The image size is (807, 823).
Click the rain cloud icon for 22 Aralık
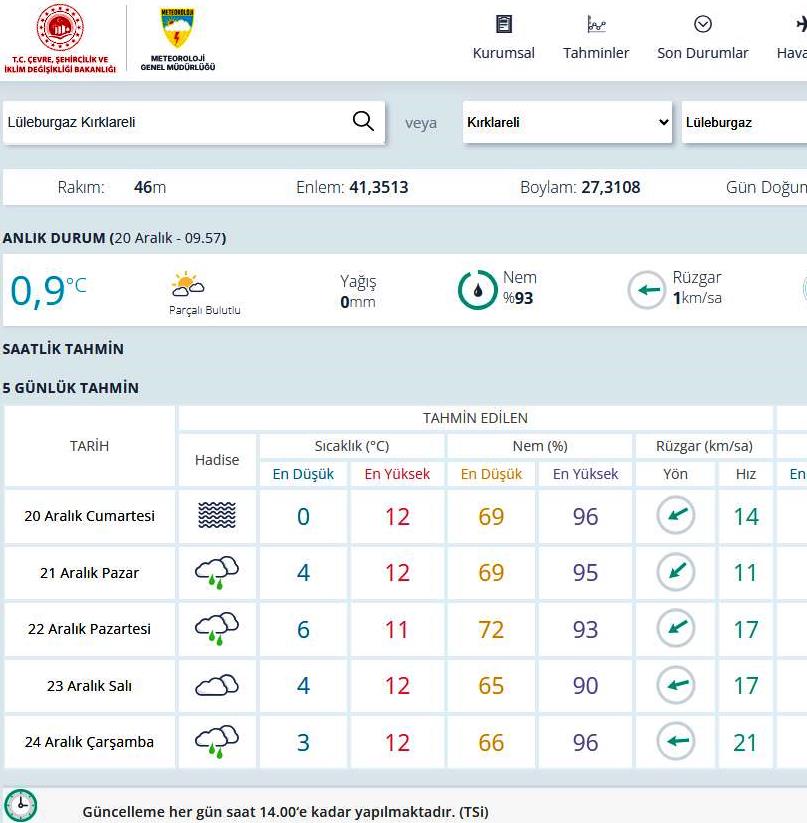pyautogui.click(x=217, y=628)
